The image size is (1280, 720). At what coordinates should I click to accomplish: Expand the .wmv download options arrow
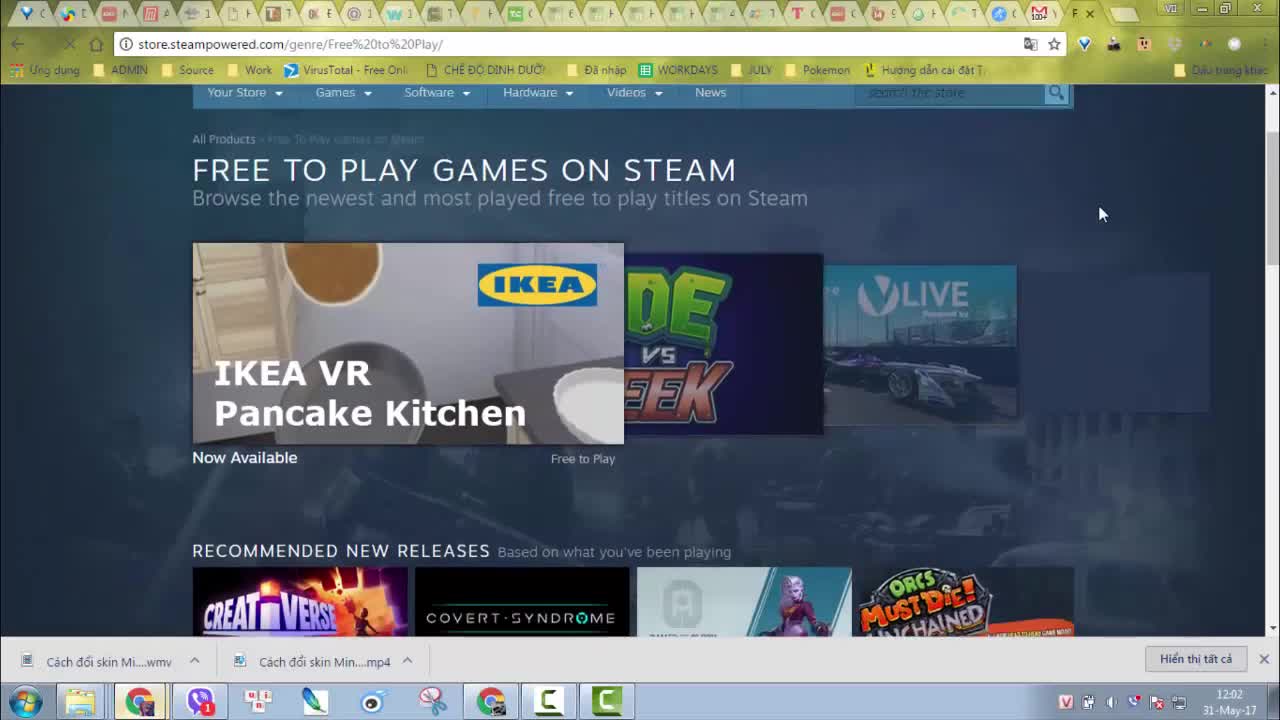point(194,661)
